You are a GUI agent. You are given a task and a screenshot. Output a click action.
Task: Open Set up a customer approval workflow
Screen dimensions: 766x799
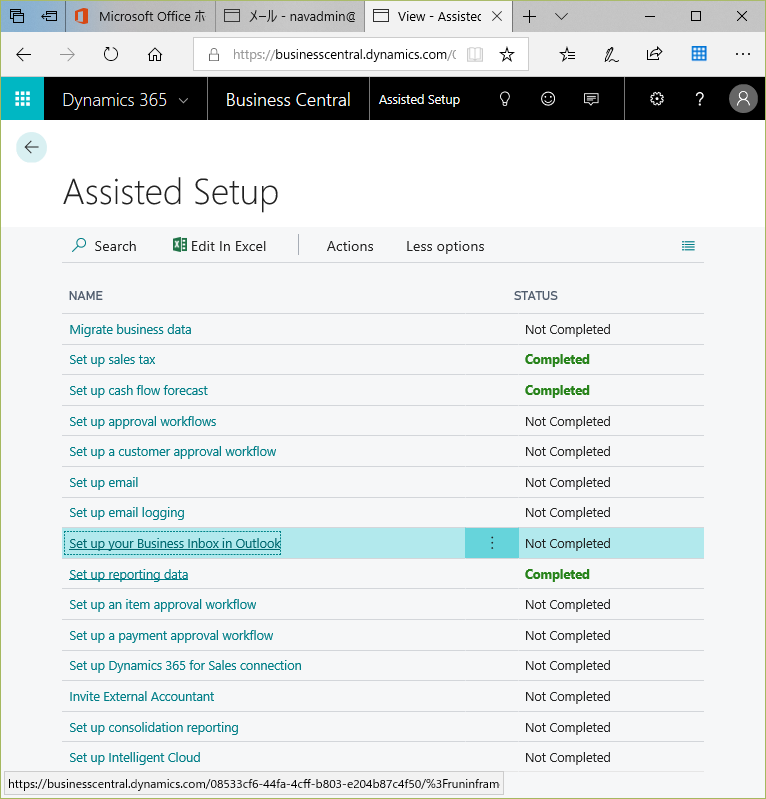[173, 451]
